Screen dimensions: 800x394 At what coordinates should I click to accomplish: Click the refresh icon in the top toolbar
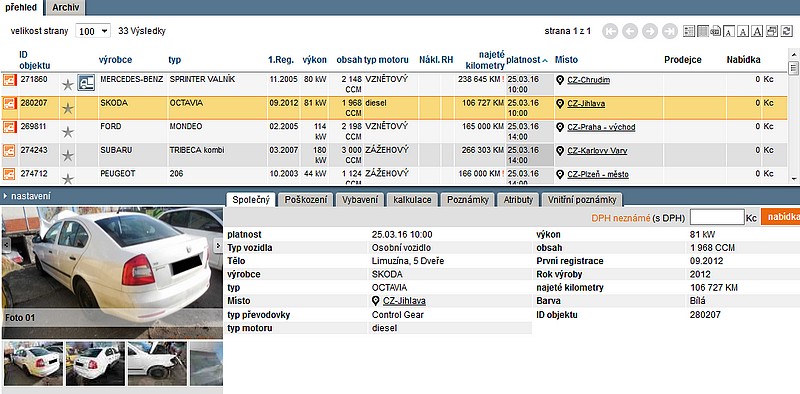coord(786,31)
